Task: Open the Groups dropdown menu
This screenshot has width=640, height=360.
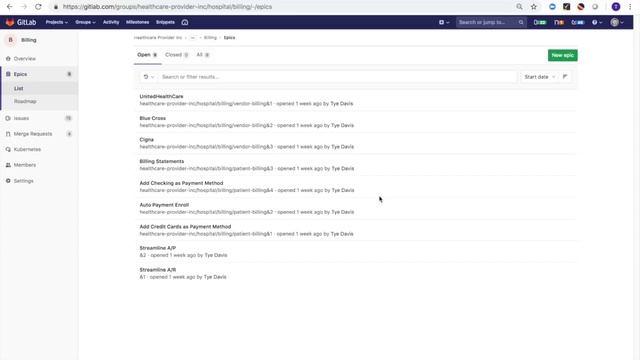Action: click(x=85, y=22)
